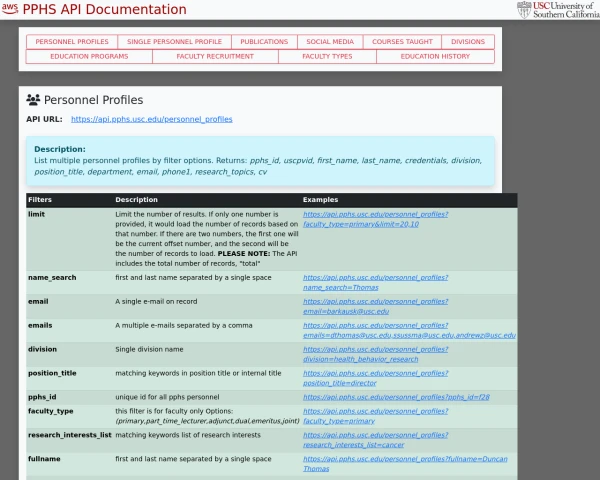Open the Personnel Profiles tab

coord(72,42)
